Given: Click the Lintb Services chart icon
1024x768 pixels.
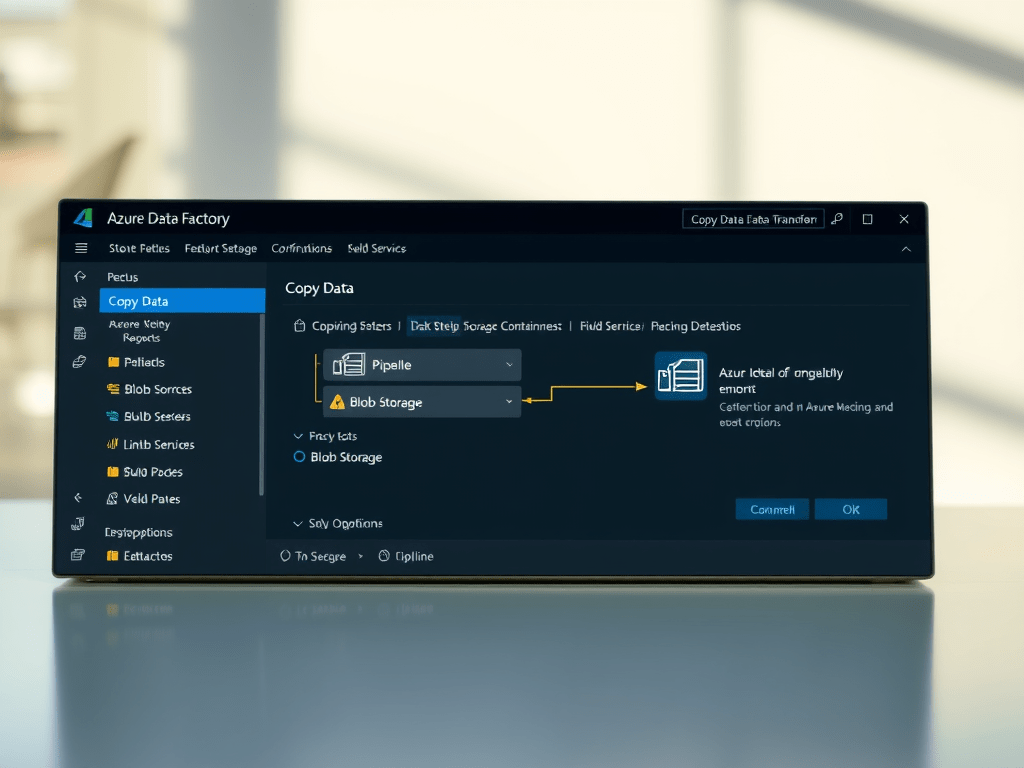Looking at the screenshot, I should [112, 444].
